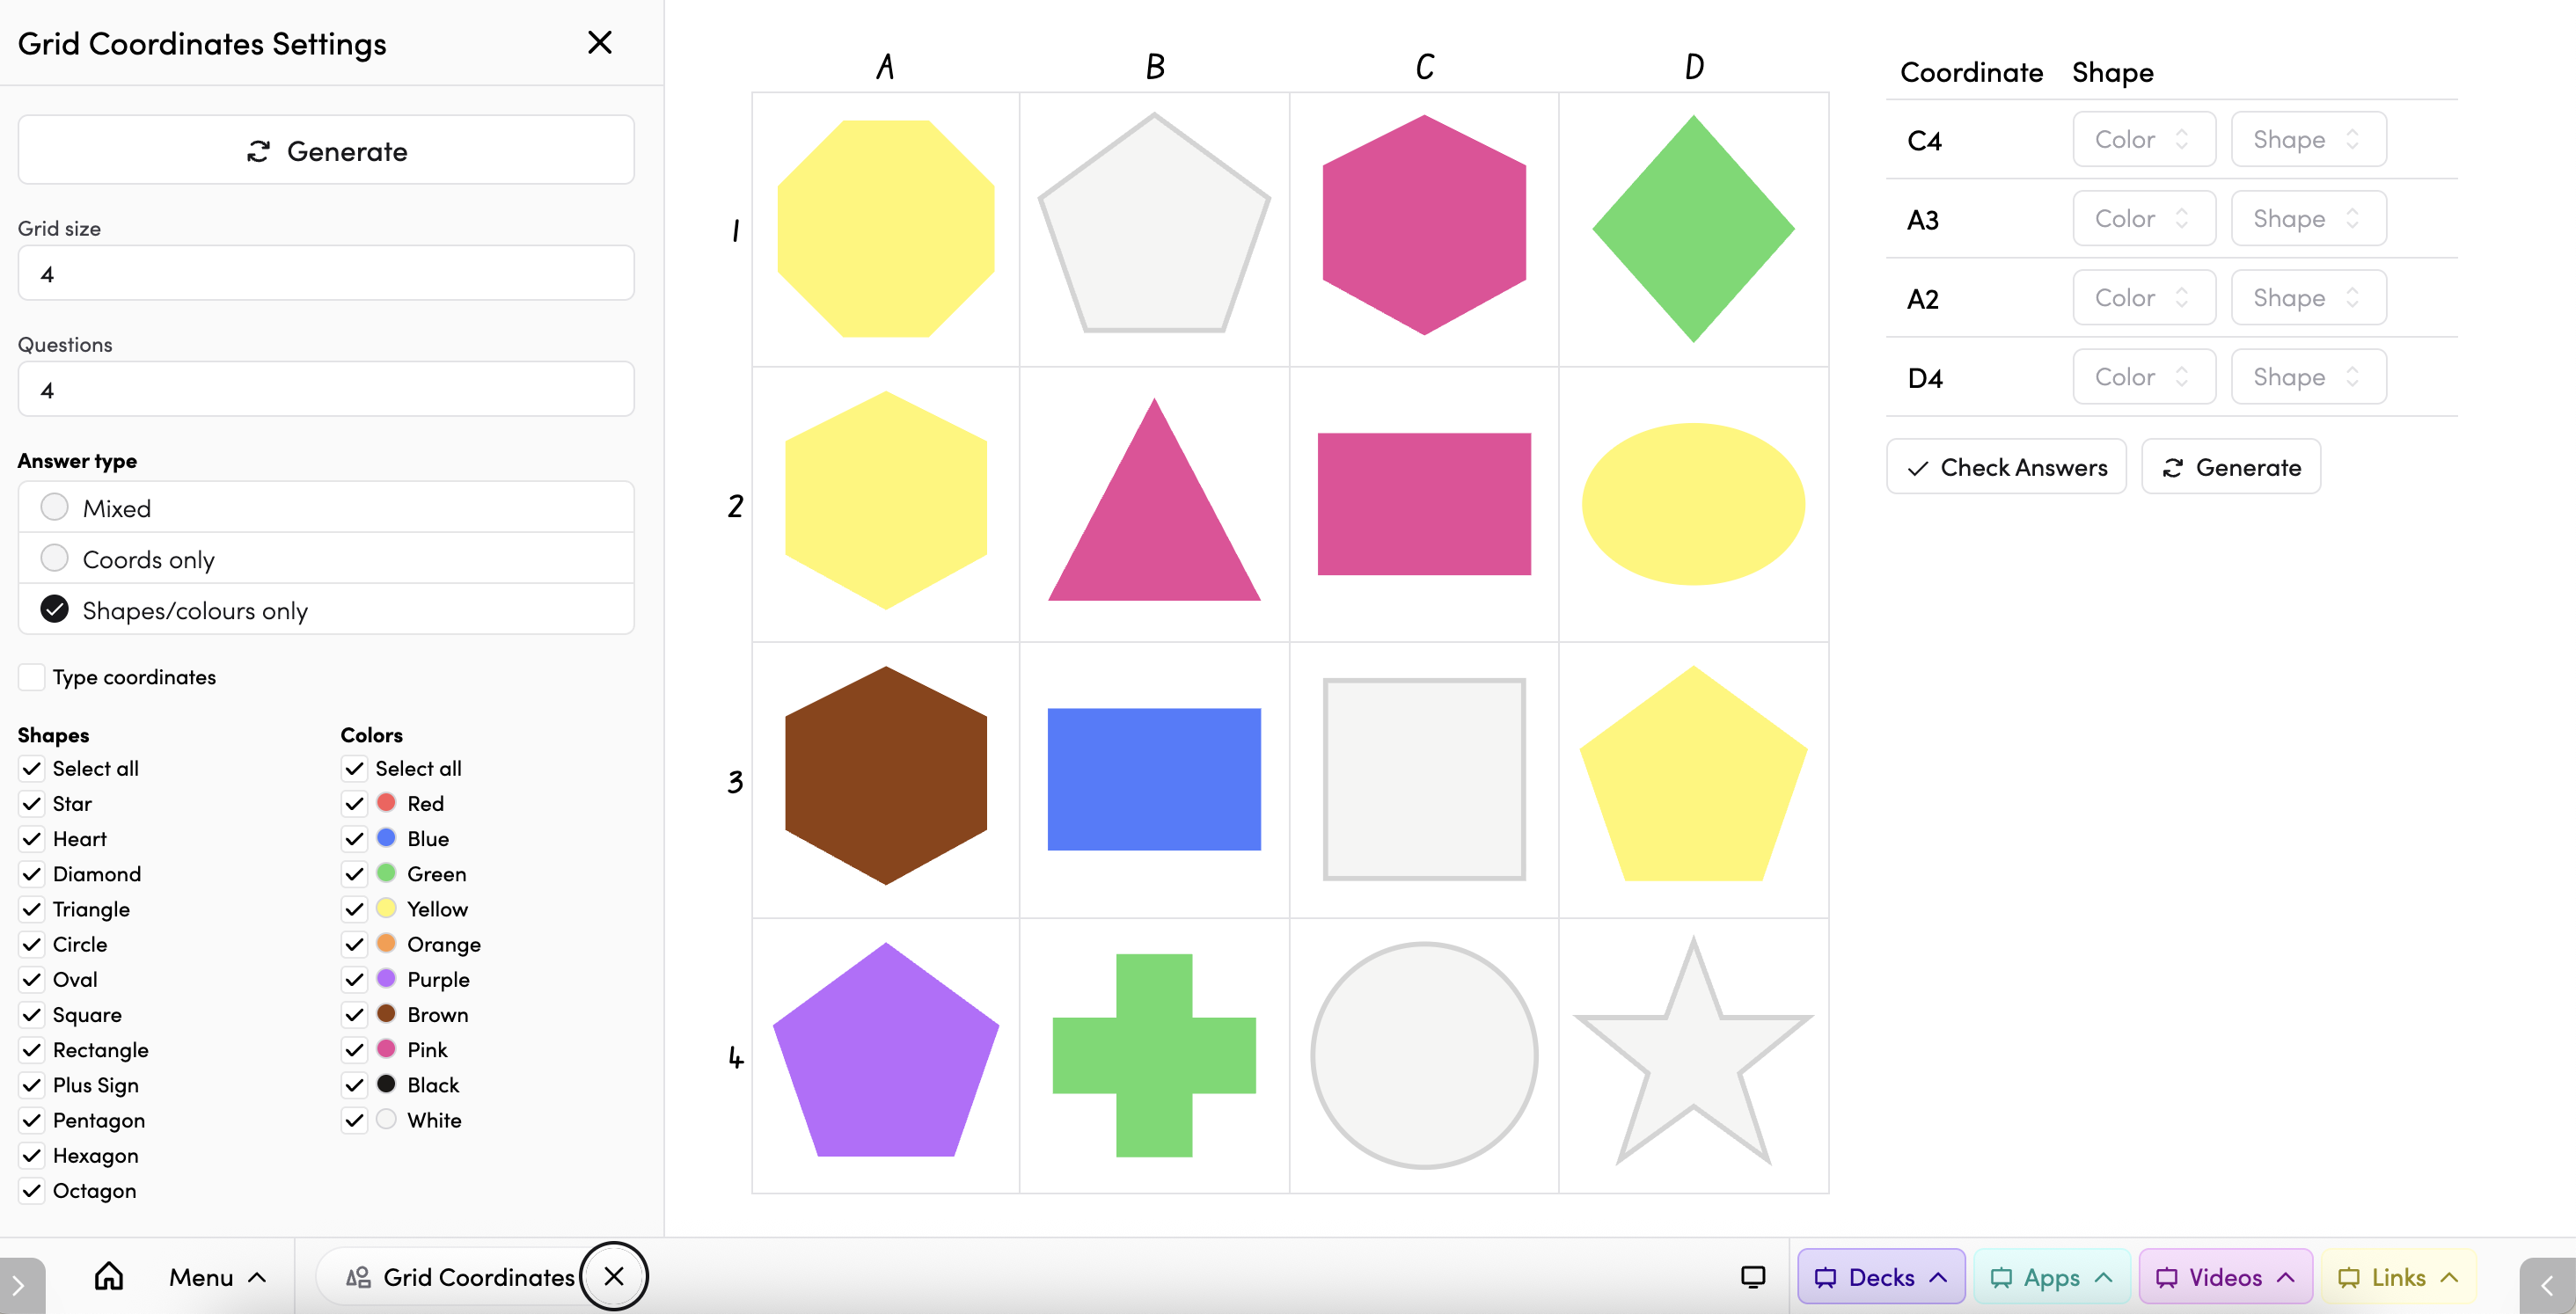Uncheck the Heart shape option
This screenshot has height=1314, width=2576.
(x=32, y=838)
